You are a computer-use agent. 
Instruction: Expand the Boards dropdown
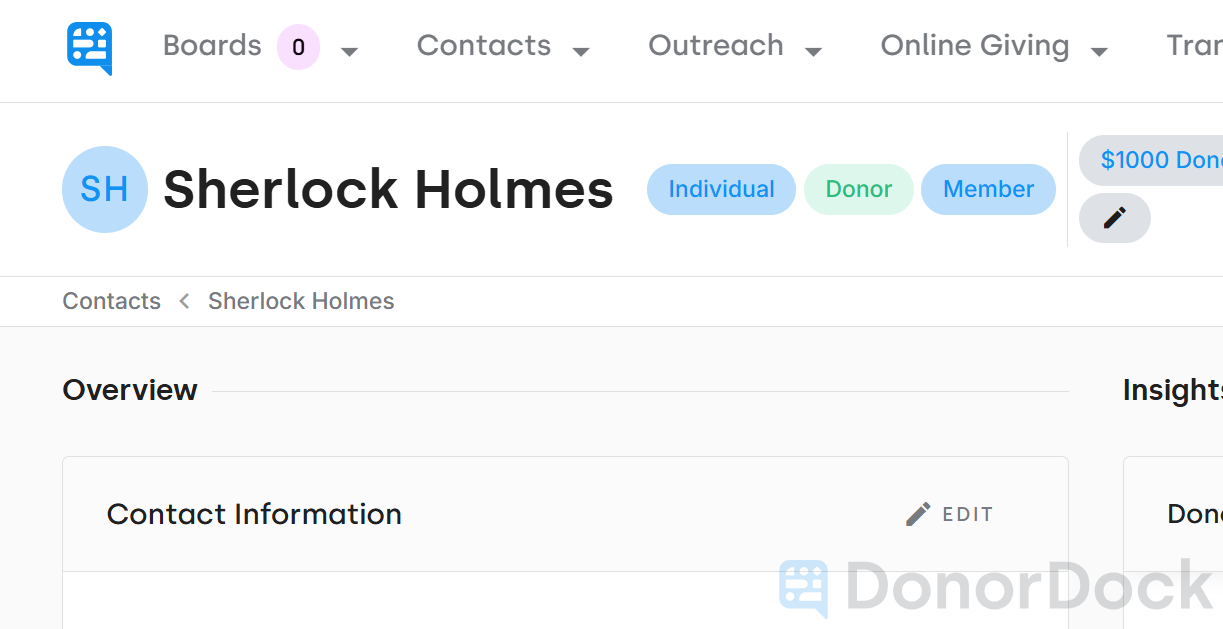[x=349, y=50]
